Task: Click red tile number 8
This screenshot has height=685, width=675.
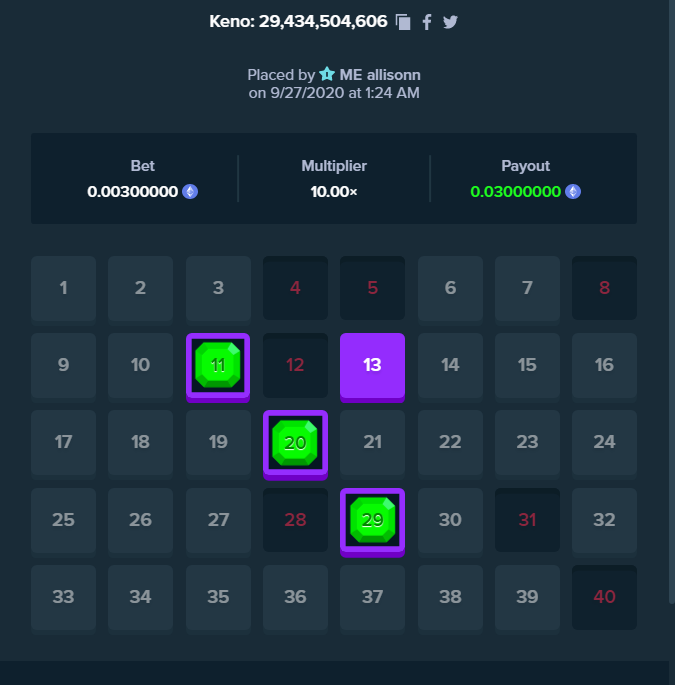Action: 604,288
